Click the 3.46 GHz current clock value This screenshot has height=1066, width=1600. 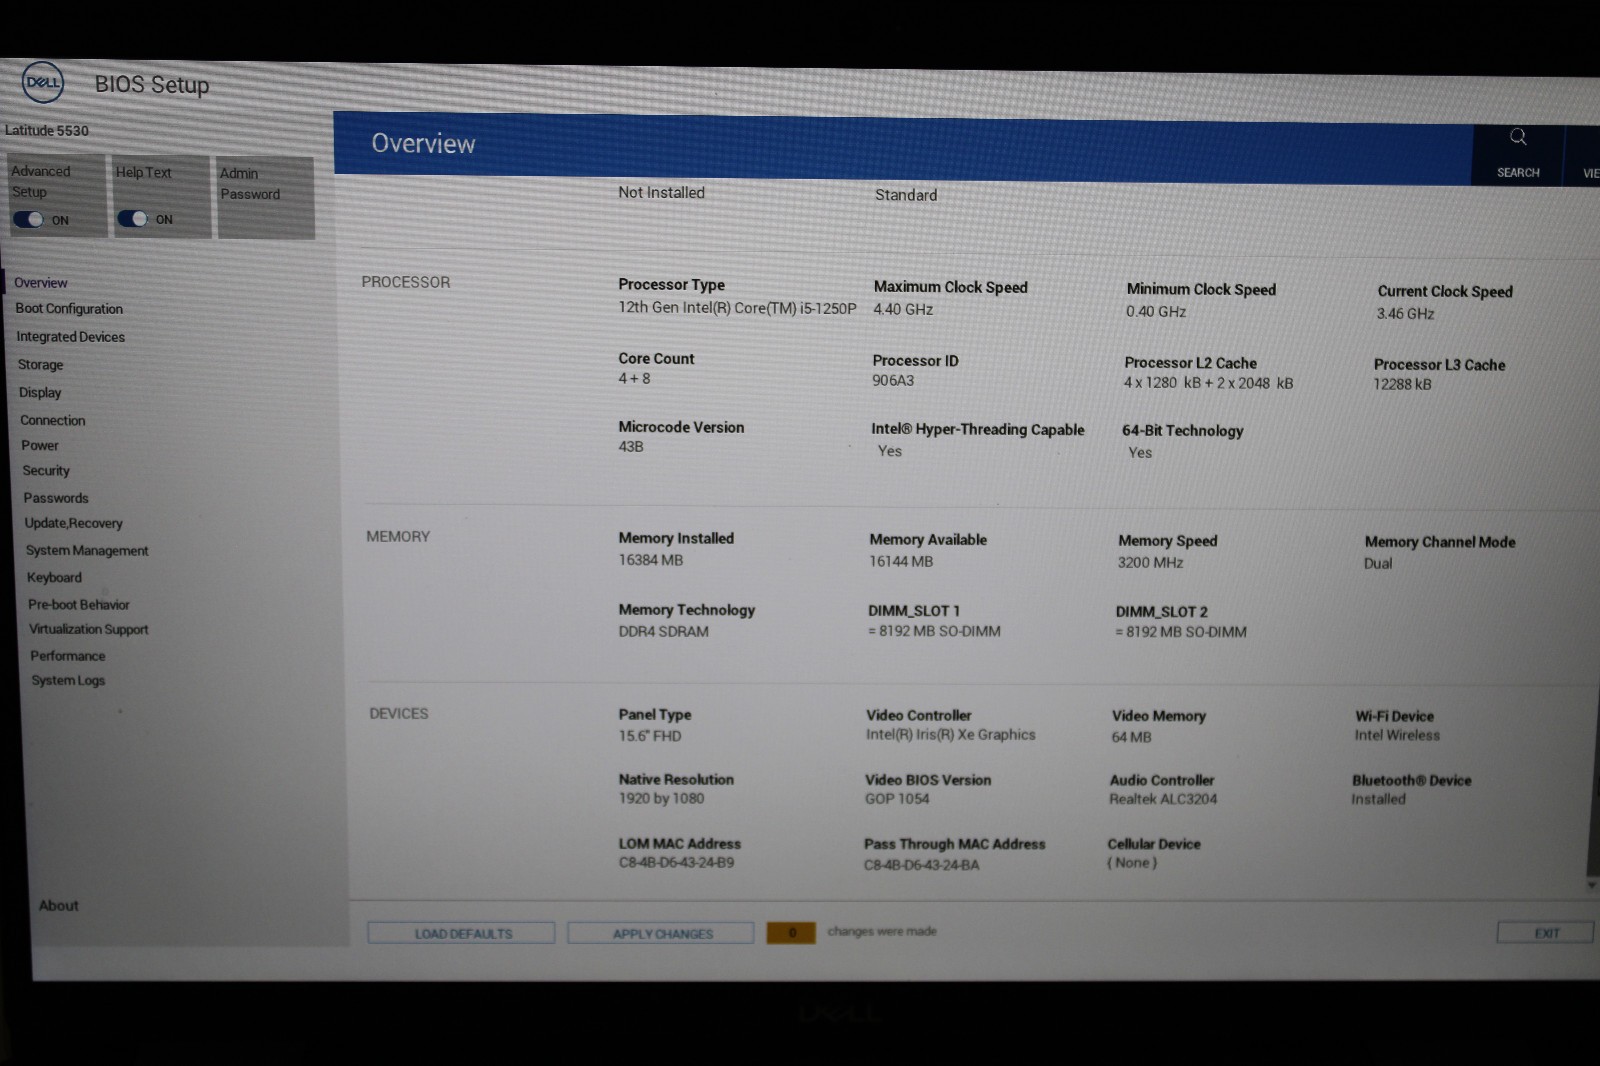point(1405,314)
